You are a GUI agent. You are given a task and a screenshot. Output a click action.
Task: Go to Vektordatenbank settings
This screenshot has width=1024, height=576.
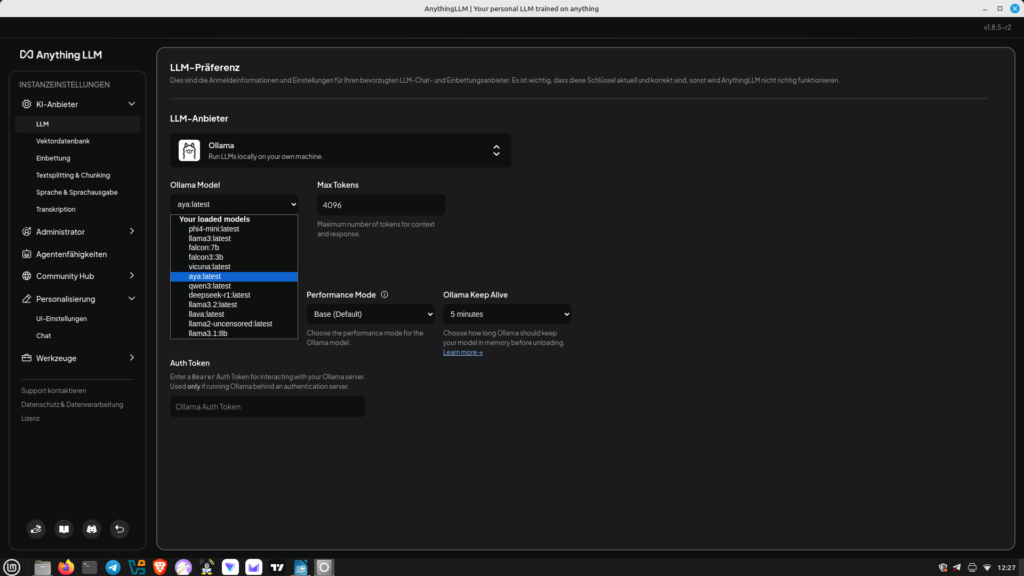63,141
